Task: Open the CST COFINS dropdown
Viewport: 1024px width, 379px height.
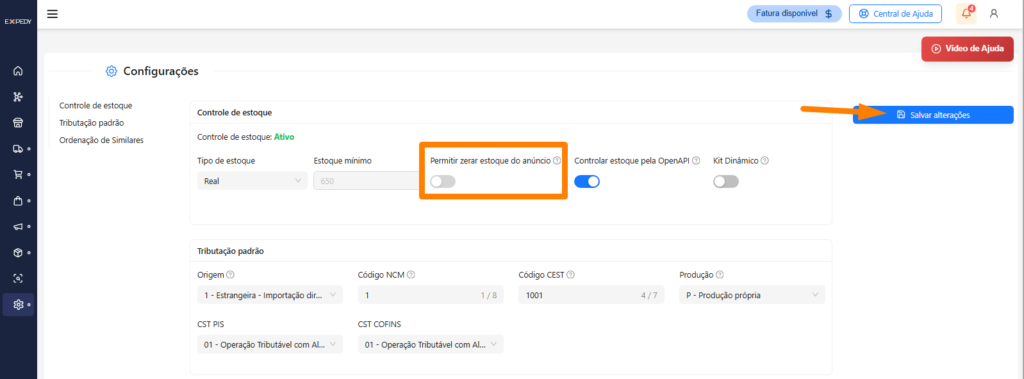Action: [x=431, y=344]
